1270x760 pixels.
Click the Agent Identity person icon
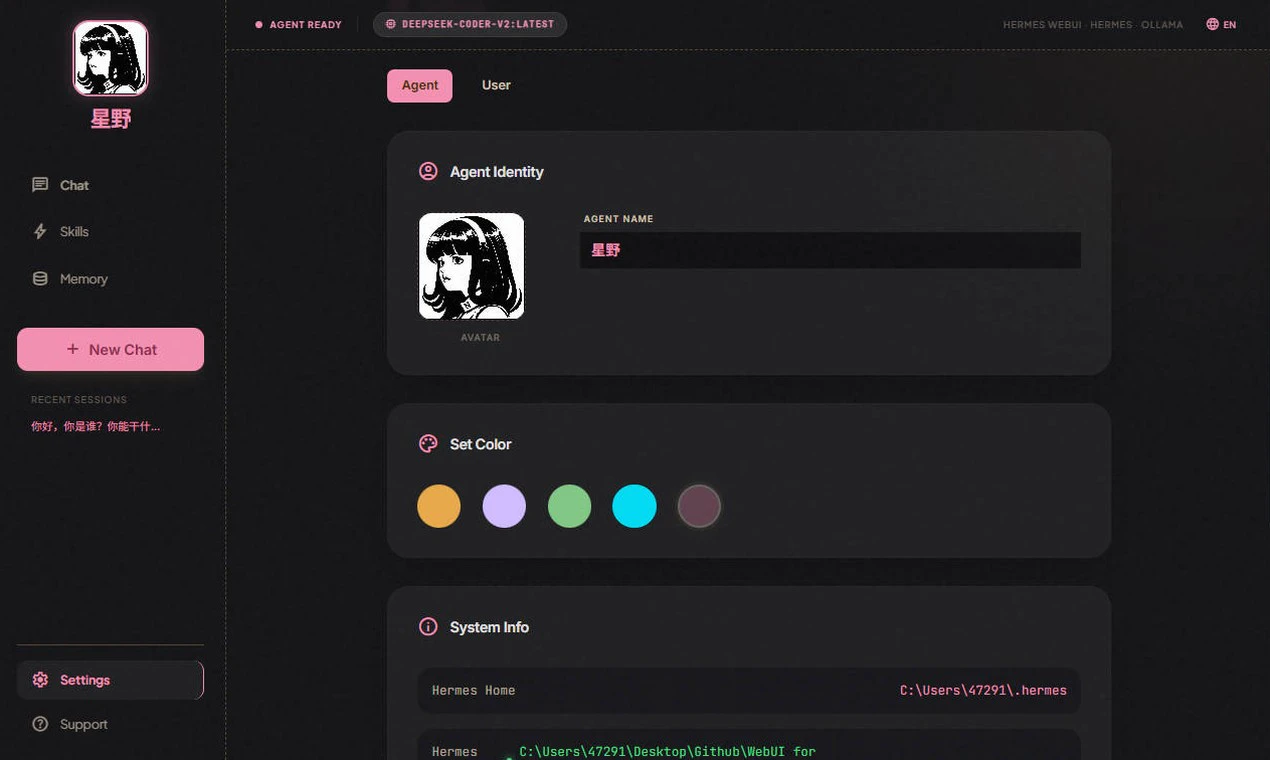coord(428,171)
